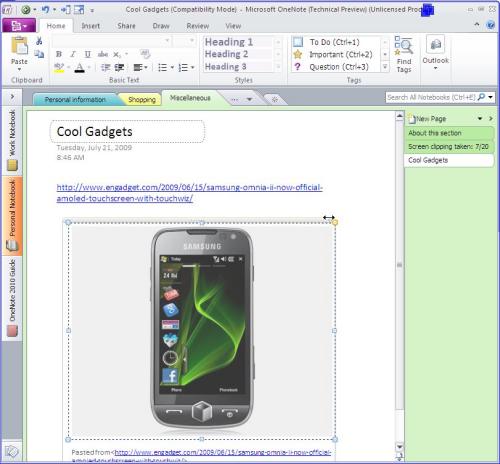Open the Screen clipping taken page
Viewport: 500px width, 464px height.
449,147
